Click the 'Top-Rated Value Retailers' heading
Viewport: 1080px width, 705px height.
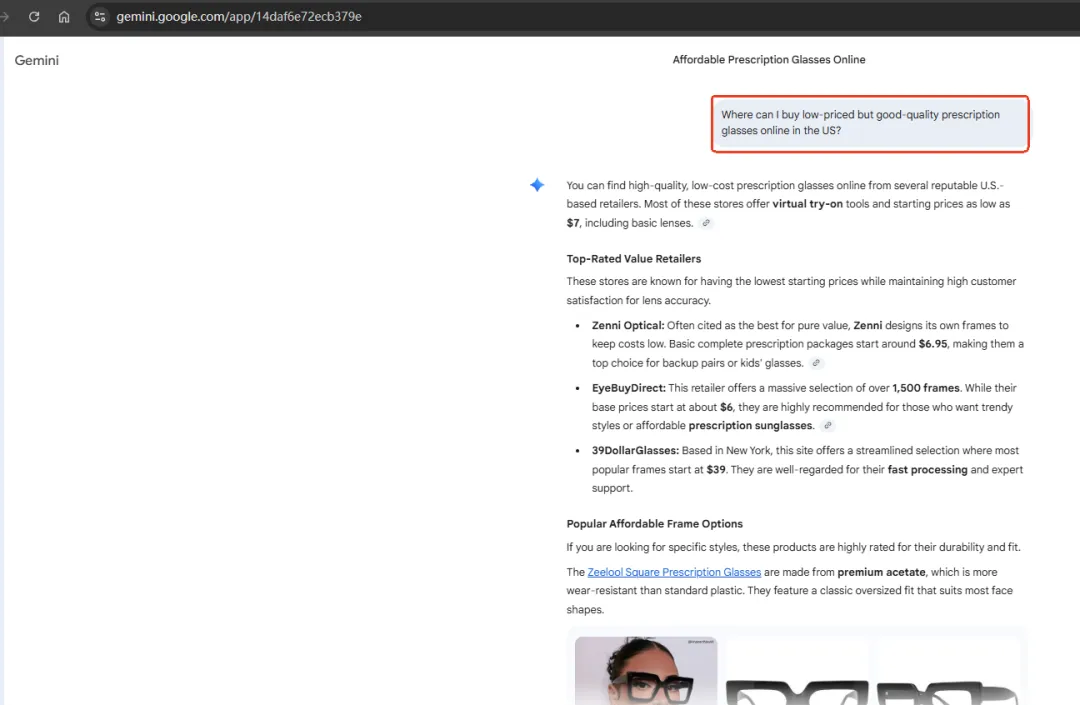tap(634, 259)
